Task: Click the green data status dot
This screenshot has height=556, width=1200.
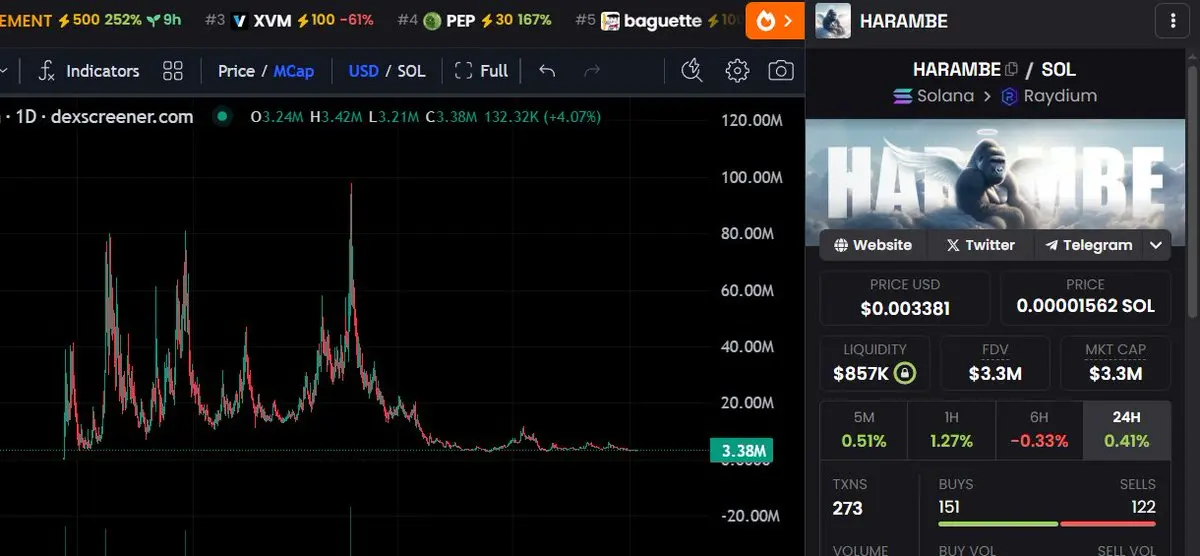Action: click(x=222, y=117)
